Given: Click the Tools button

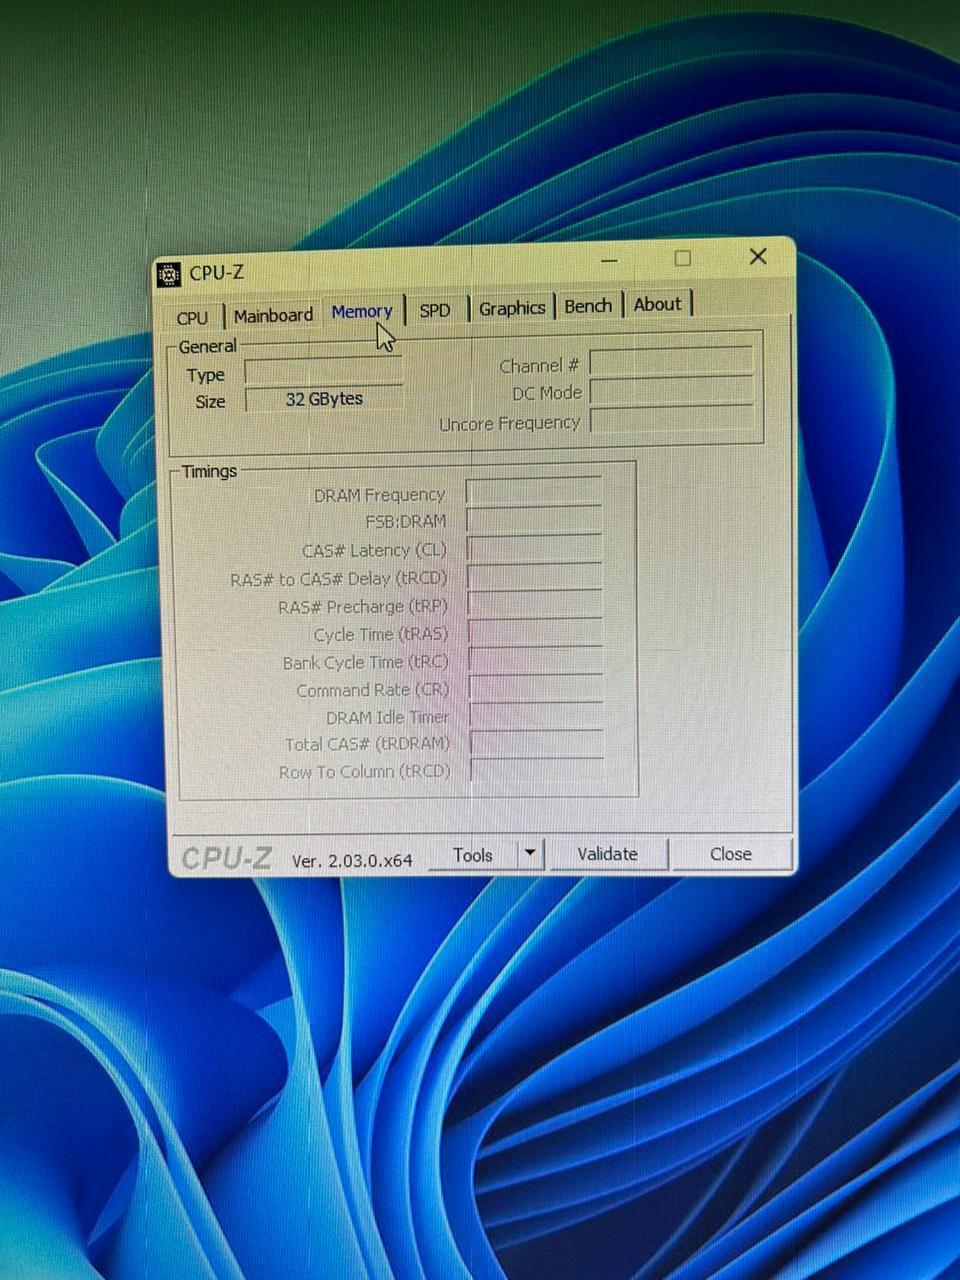Looking at the screenshot, I should pos(472,855).
